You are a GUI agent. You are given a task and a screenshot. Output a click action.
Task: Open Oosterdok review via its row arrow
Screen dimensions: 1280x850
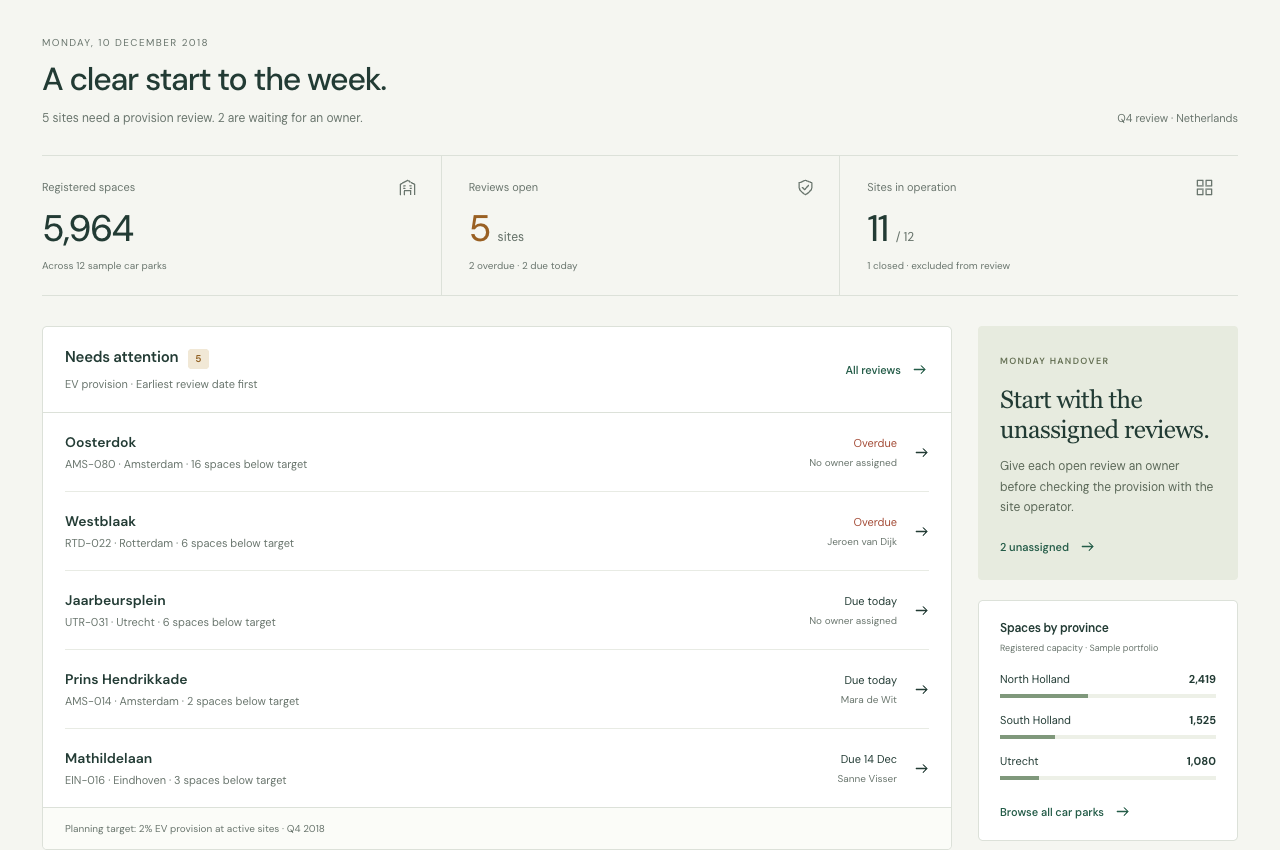tap(922, 452)
